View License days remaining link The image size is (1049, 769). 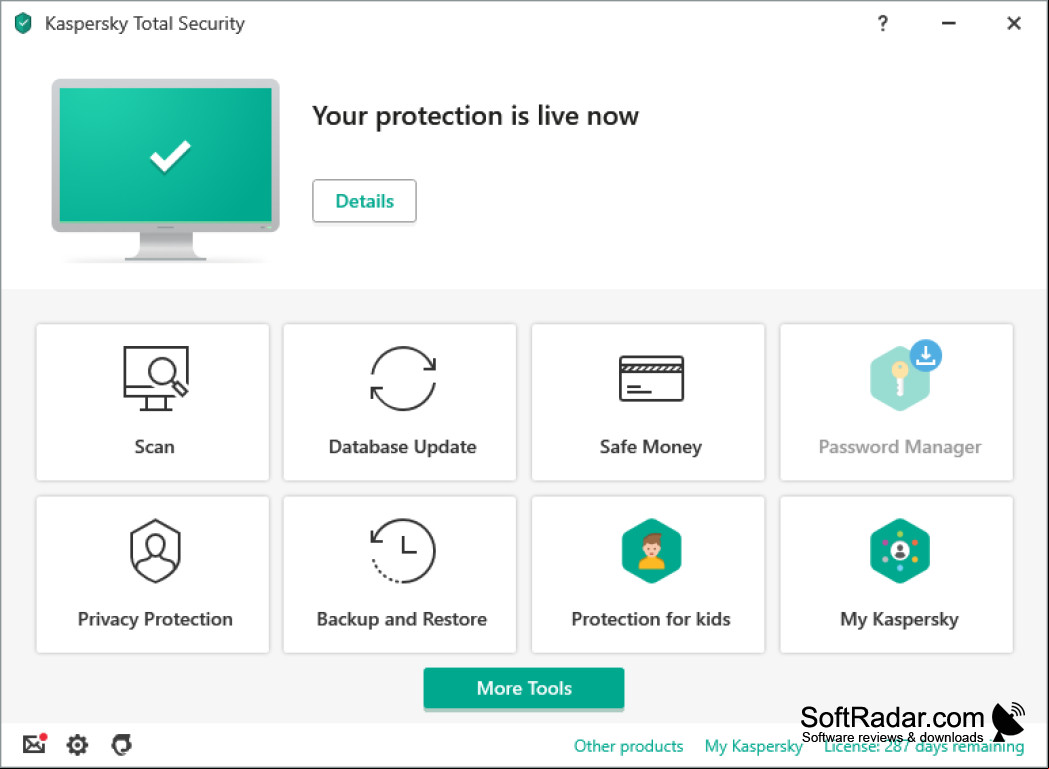pos(924,747)
